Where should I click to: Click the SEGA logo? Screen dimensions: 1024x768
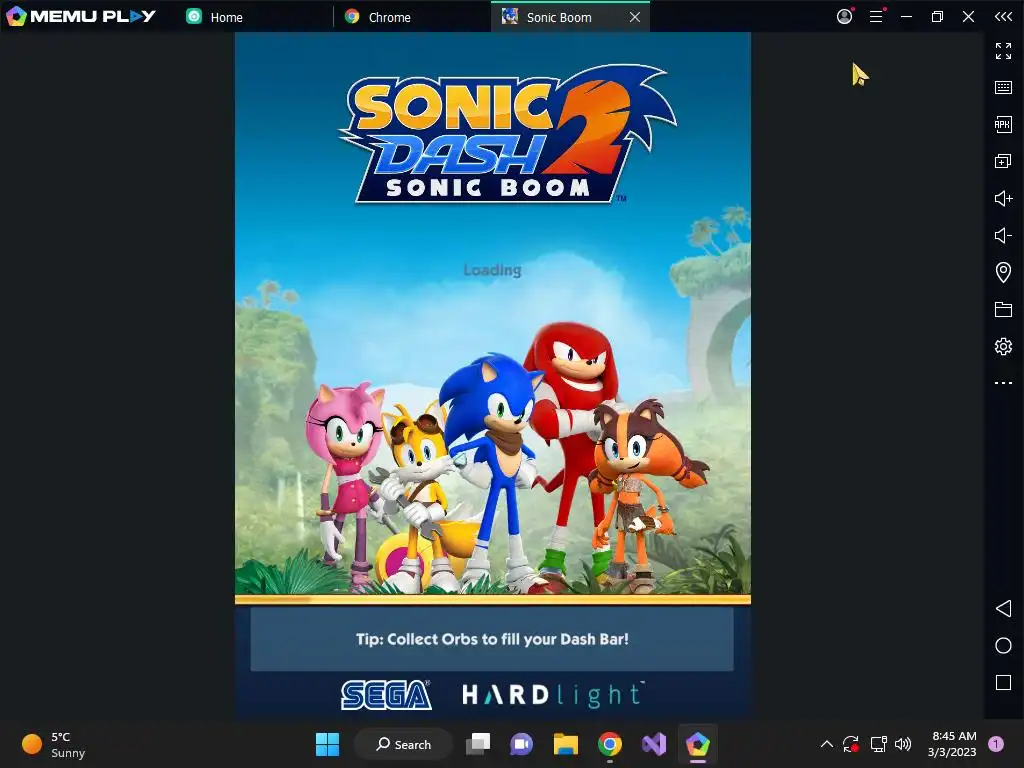coord(386,695)
